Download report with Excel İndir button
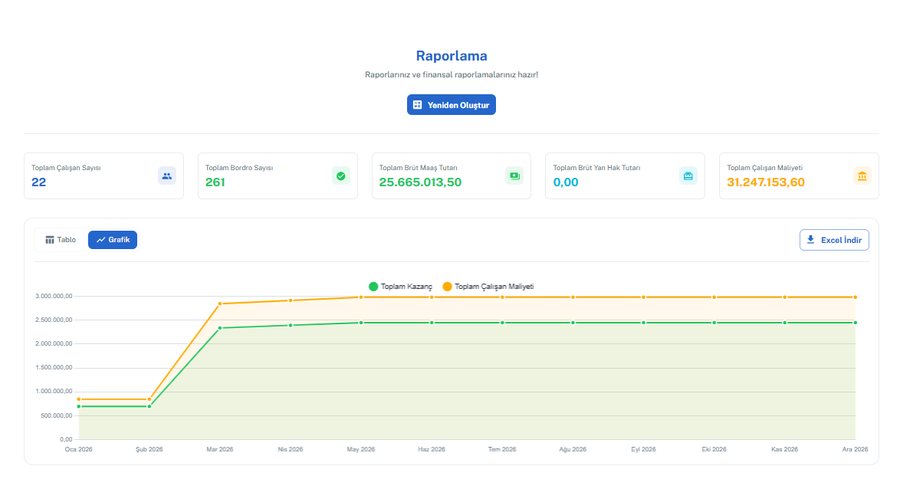The width and height of the screenshot is (900, 489). click(834, 240)
